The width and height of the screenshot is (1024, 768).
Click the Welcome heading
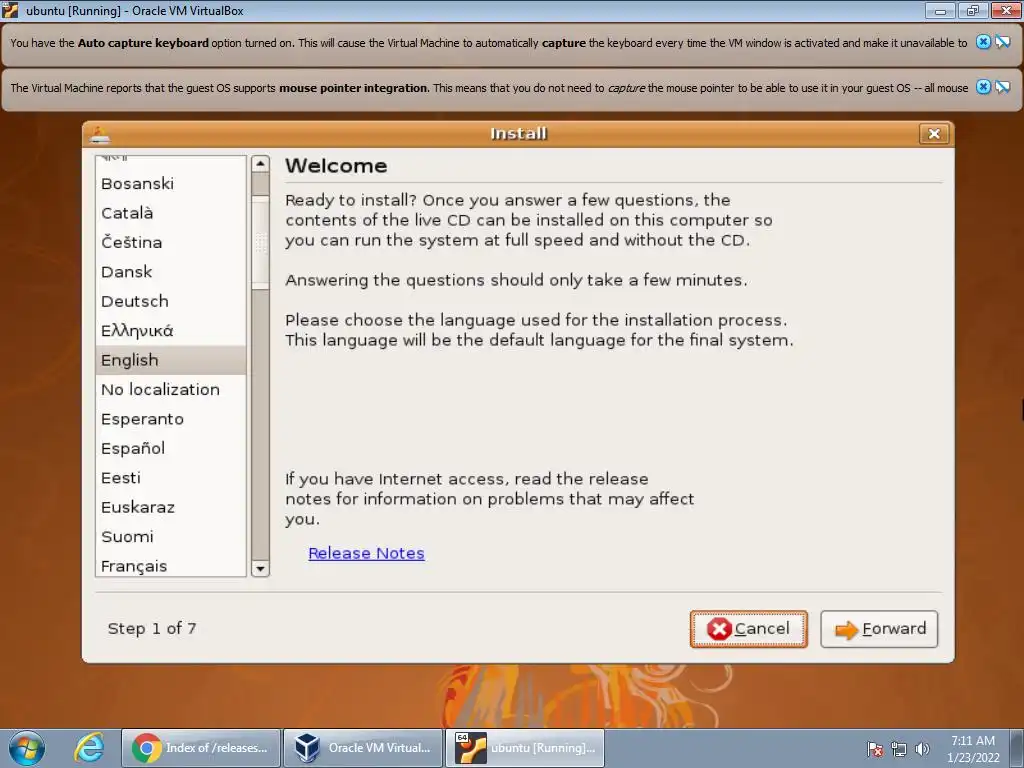tap(336, 166)
